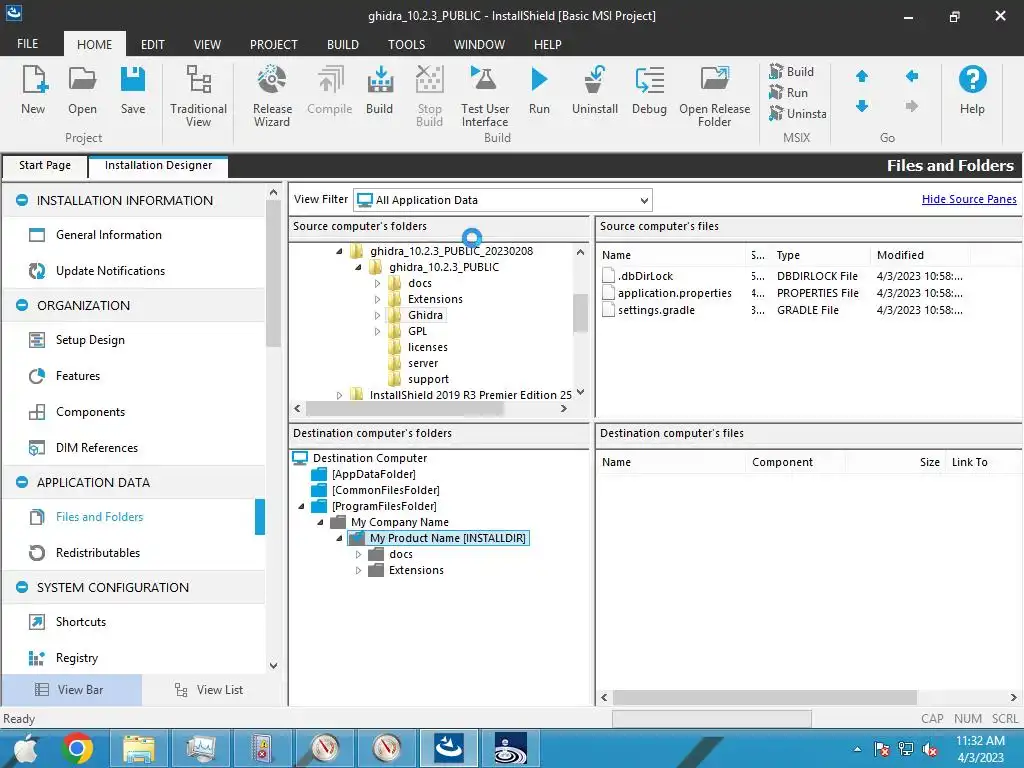Expand the source GPL folder node

click(377, 332)
